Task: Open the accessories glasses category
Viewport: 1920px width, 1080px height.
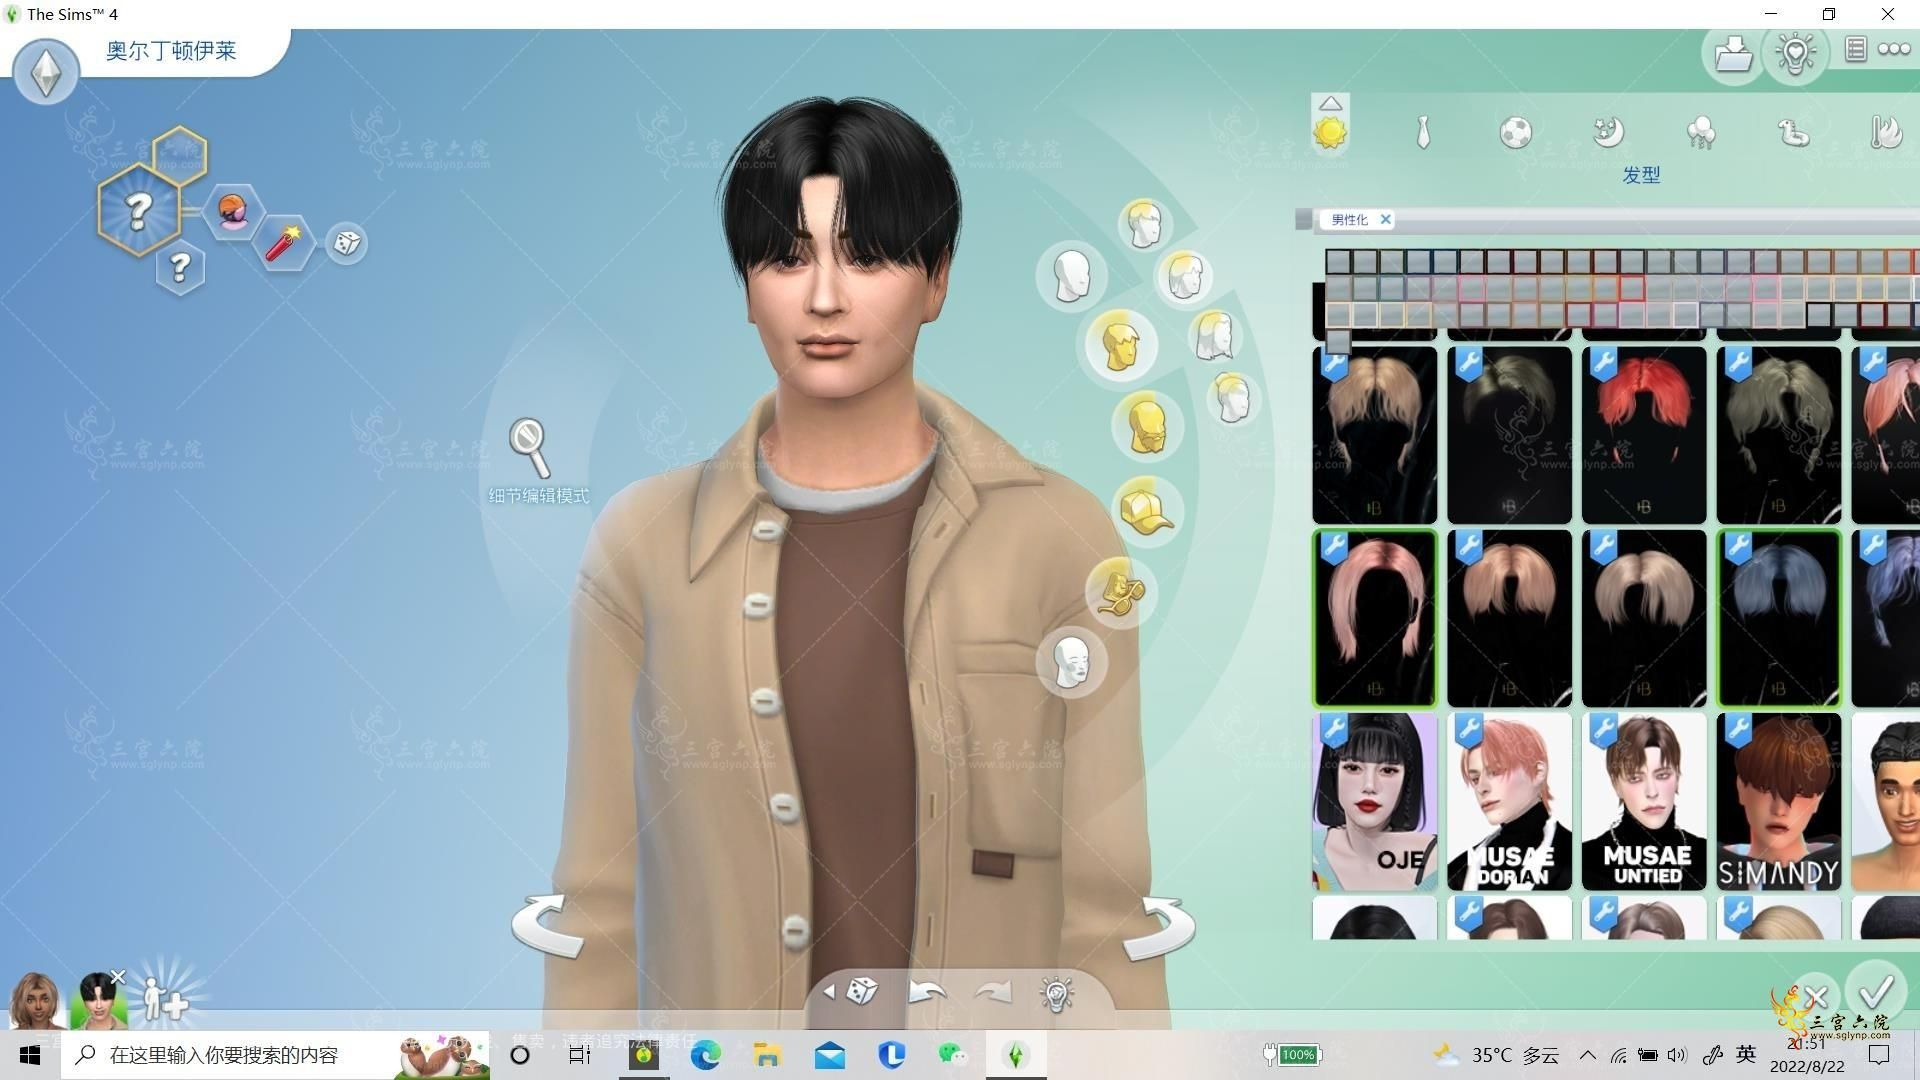Action: click(x=1120, y=593)
